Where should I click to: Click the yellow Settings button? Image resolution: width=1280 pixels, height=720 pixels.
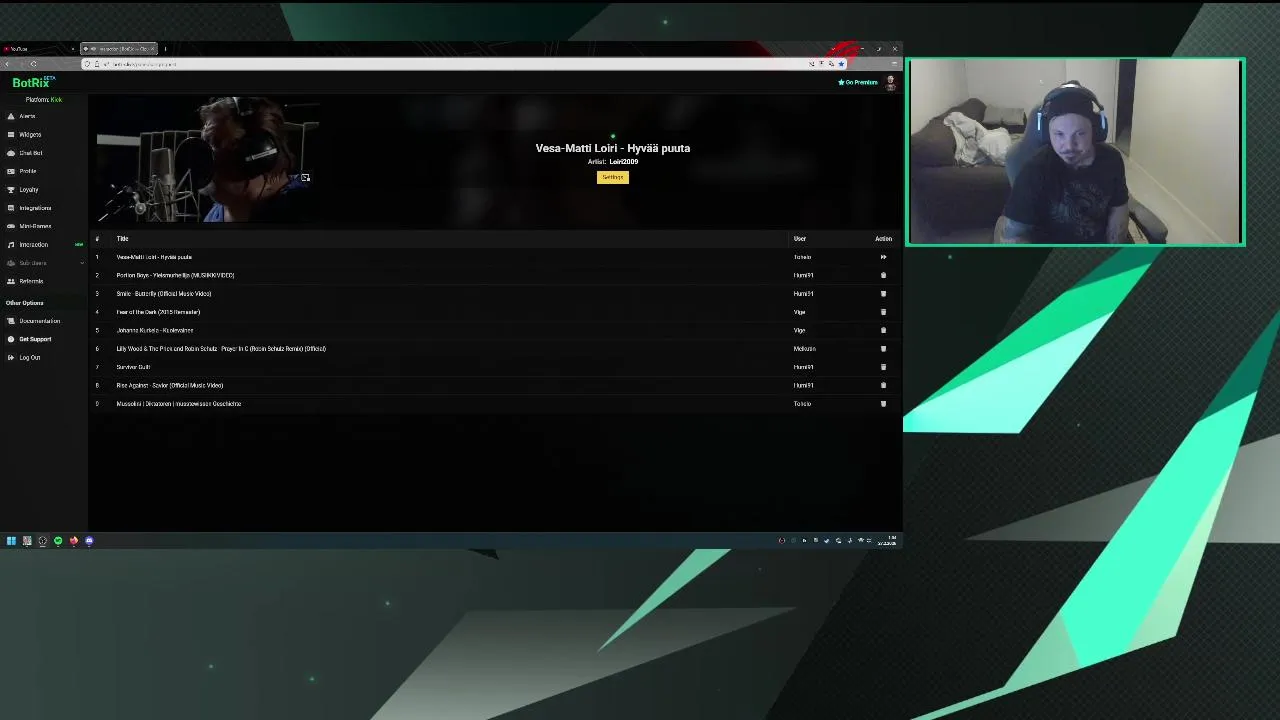(613, 177)
